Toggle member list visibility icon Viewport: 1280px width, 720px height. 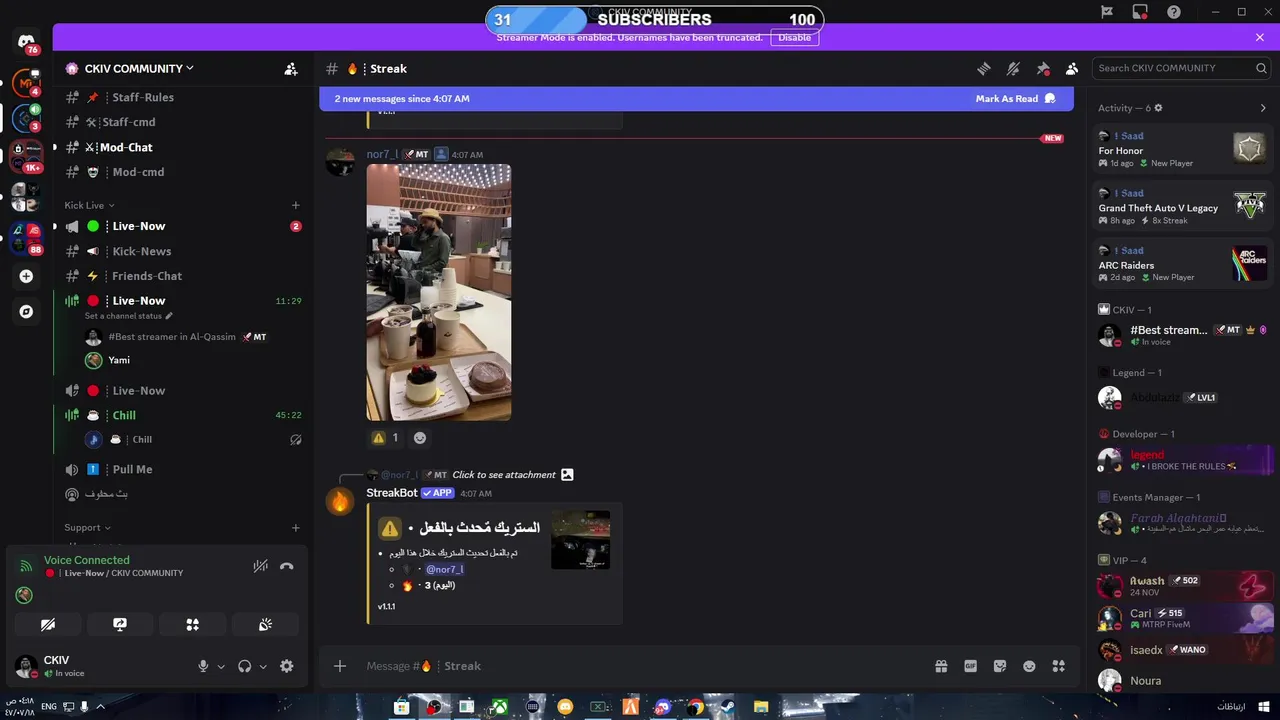(1072, 69)
